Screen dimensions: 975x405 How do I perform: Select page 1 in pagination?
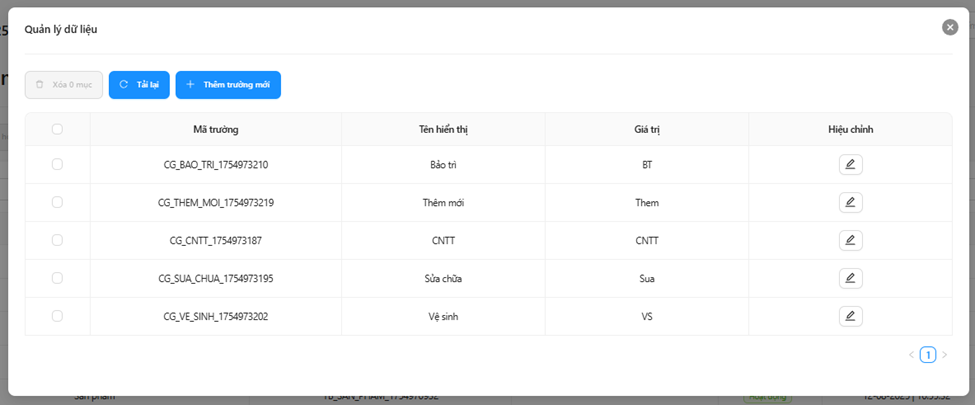click(x=928, y=355)
